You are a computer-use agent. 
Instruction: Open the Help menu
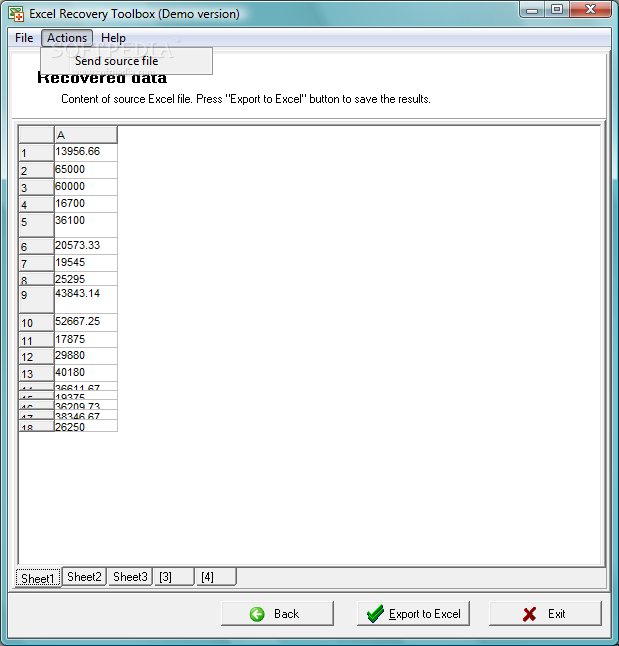click(x=113, y=38)
